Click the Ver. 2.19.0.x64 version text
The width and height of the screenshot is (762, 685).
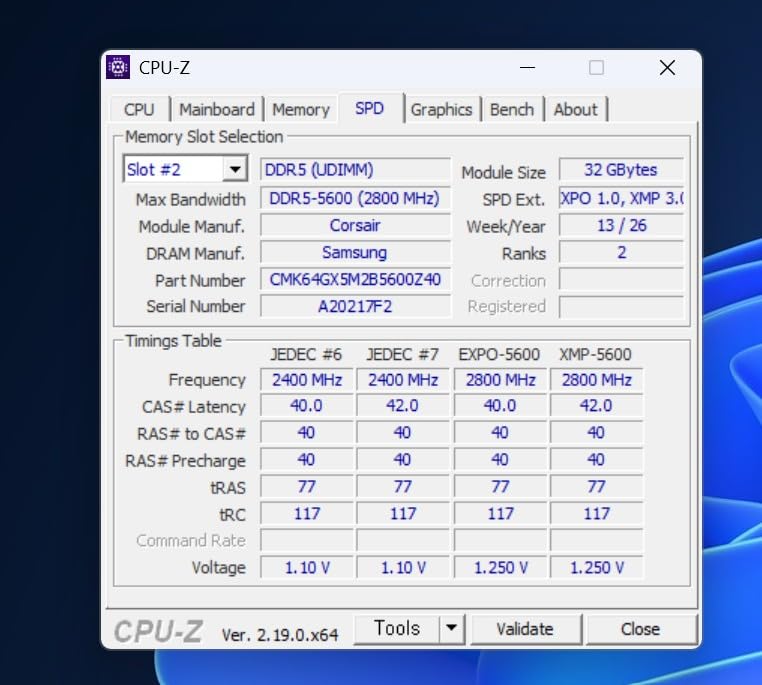280,634
